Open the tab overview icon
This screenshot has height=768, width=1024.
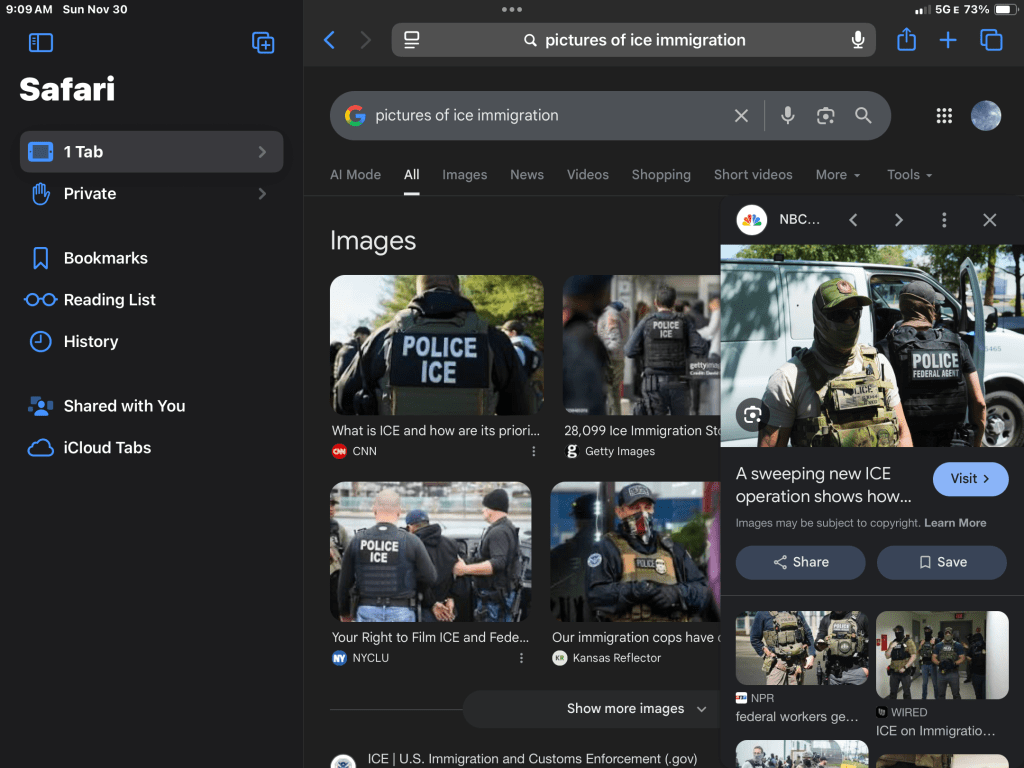(x=991, y=40)
